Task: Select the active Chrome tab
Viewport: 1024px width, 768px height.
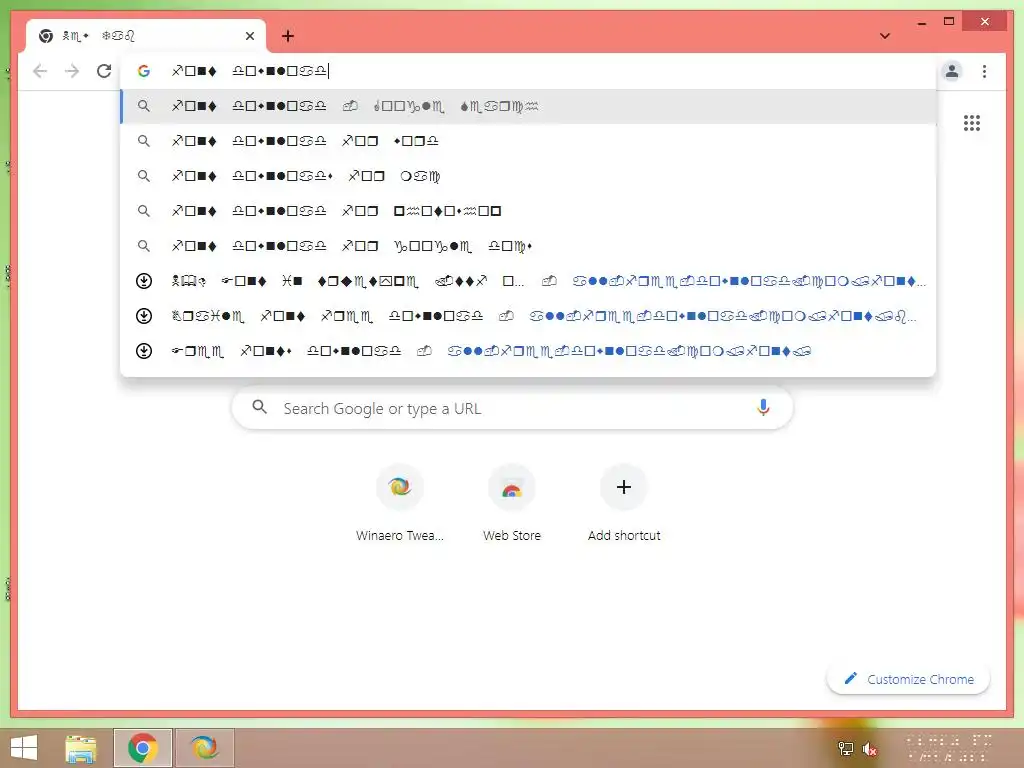Action: 146,36
